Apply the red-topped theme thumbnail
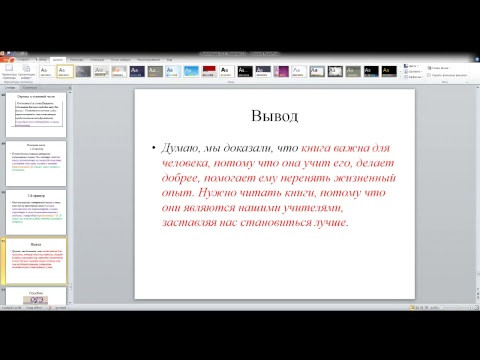This screenshot has width=480, height=360. click(209, 71)
